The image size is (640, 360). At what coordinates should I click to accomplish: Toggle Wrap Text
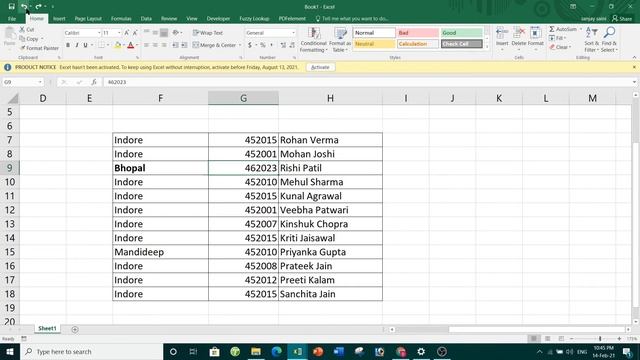208,33
